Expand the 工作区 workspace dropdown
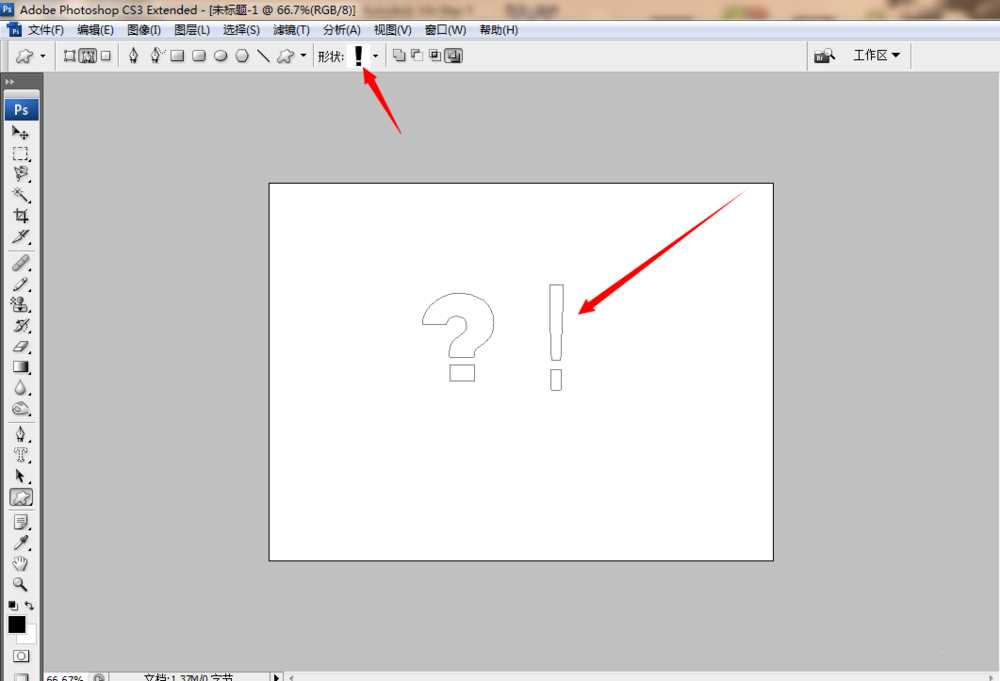This screenshot has width=1000, height=681. point(876,56)
